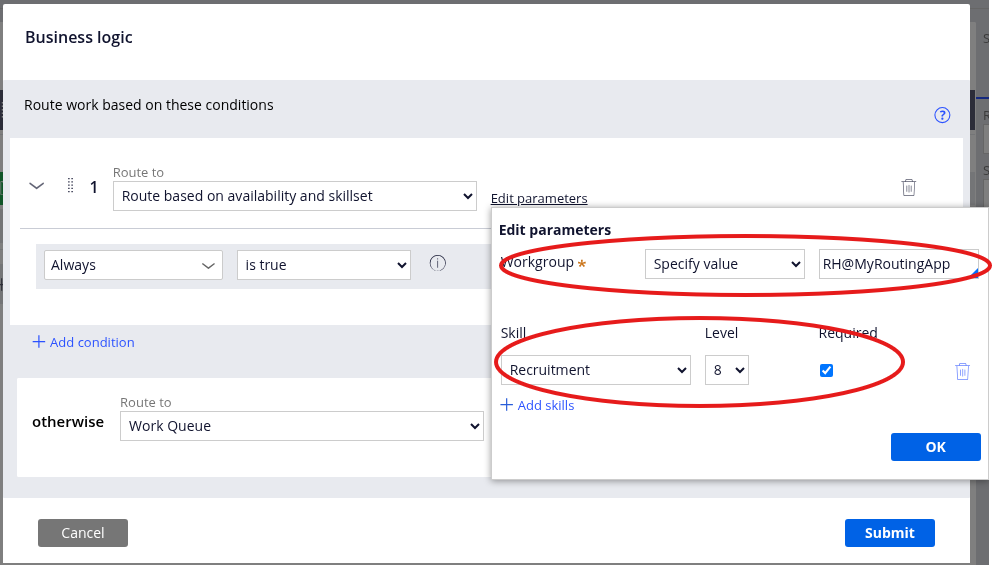Screen dimensions: 992x565
Task: Click the plus icon for Add condition
Action: pyautogui.click(x=39, y=342)
